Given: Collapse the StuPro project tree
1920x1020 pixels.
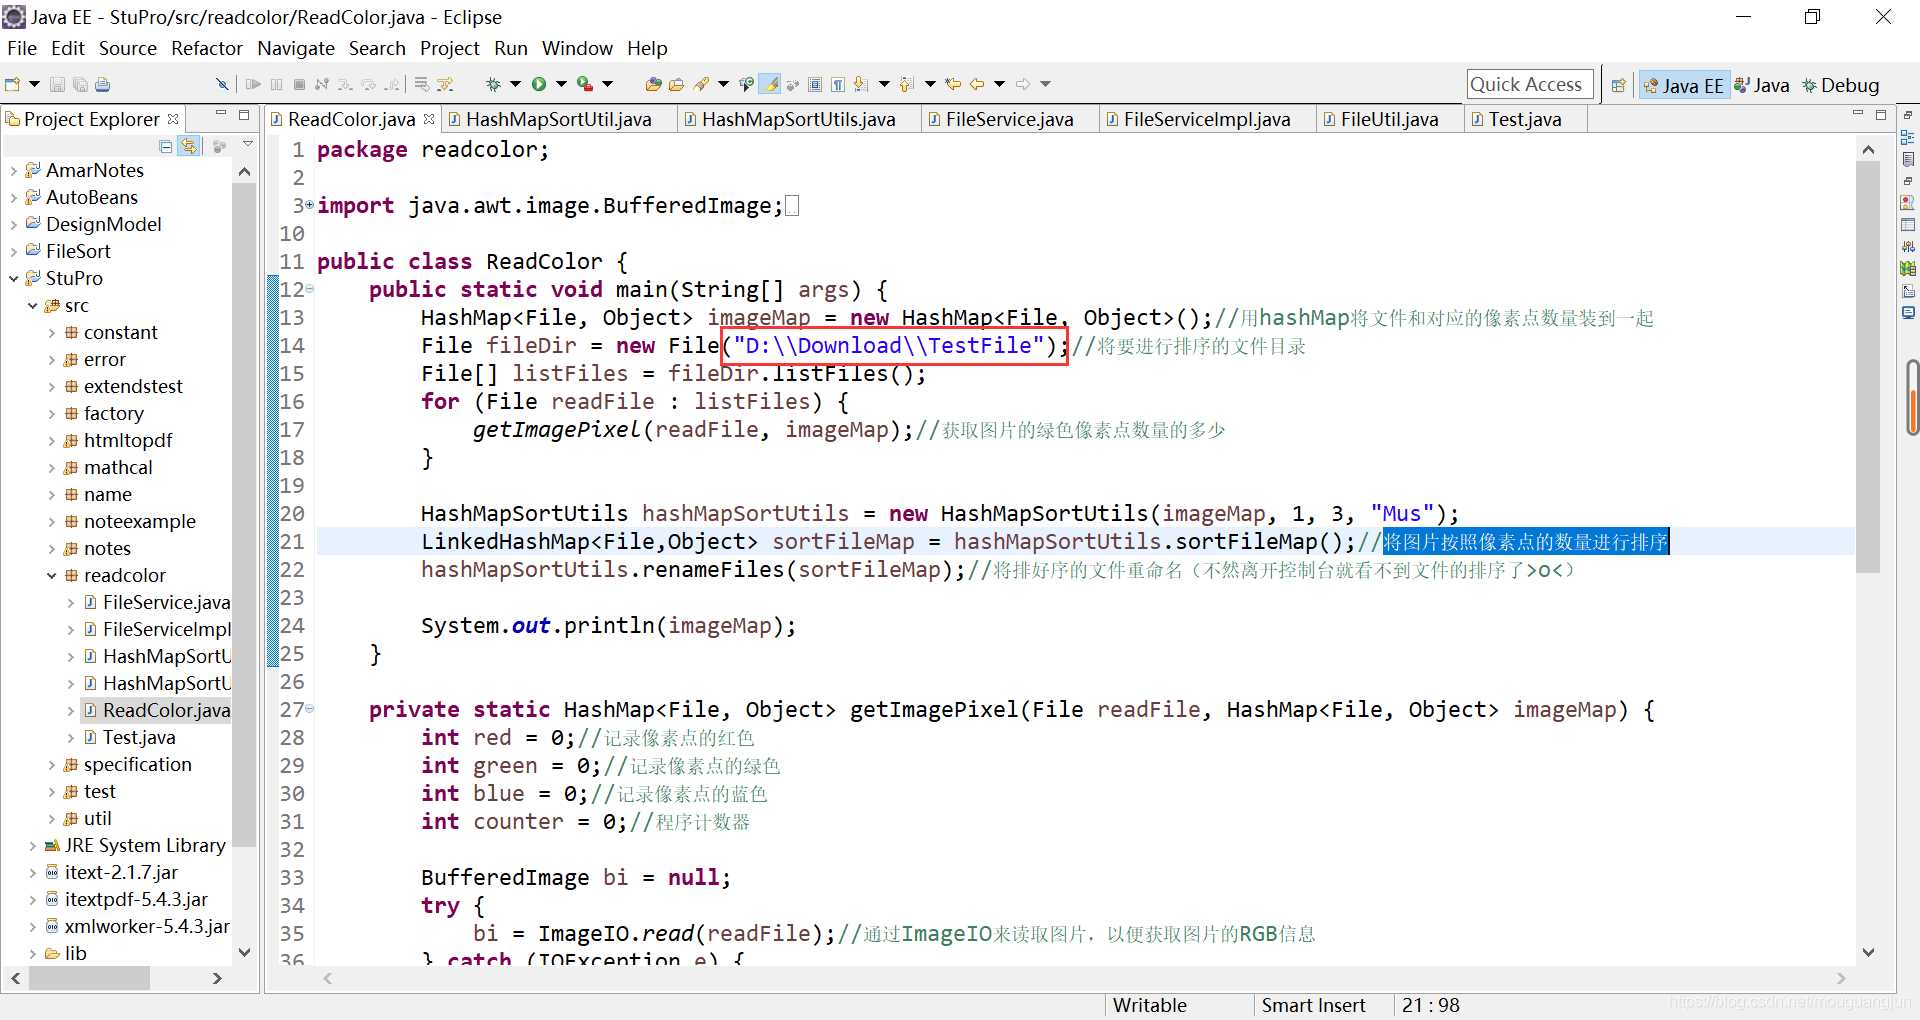Looking at the screenshot, I should click(14, 279).
